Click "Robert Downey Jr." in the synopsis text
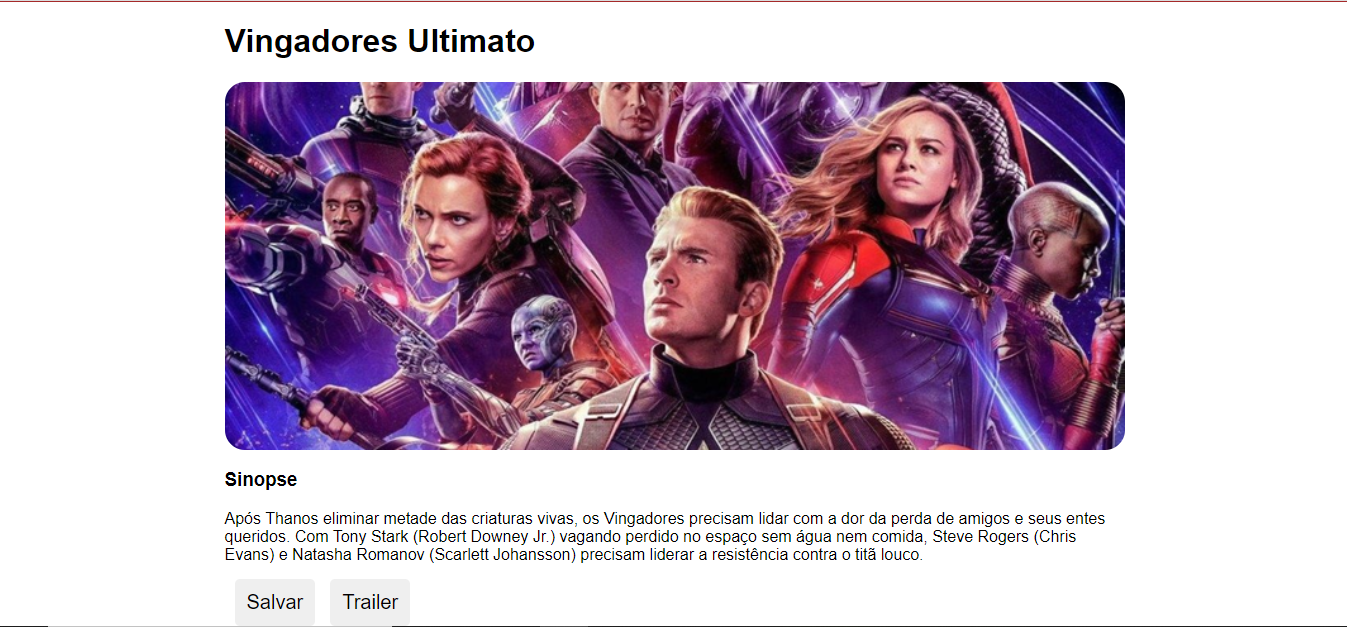Image resolution: width=1347 pixels, height=627 pixels. (483, 537)
